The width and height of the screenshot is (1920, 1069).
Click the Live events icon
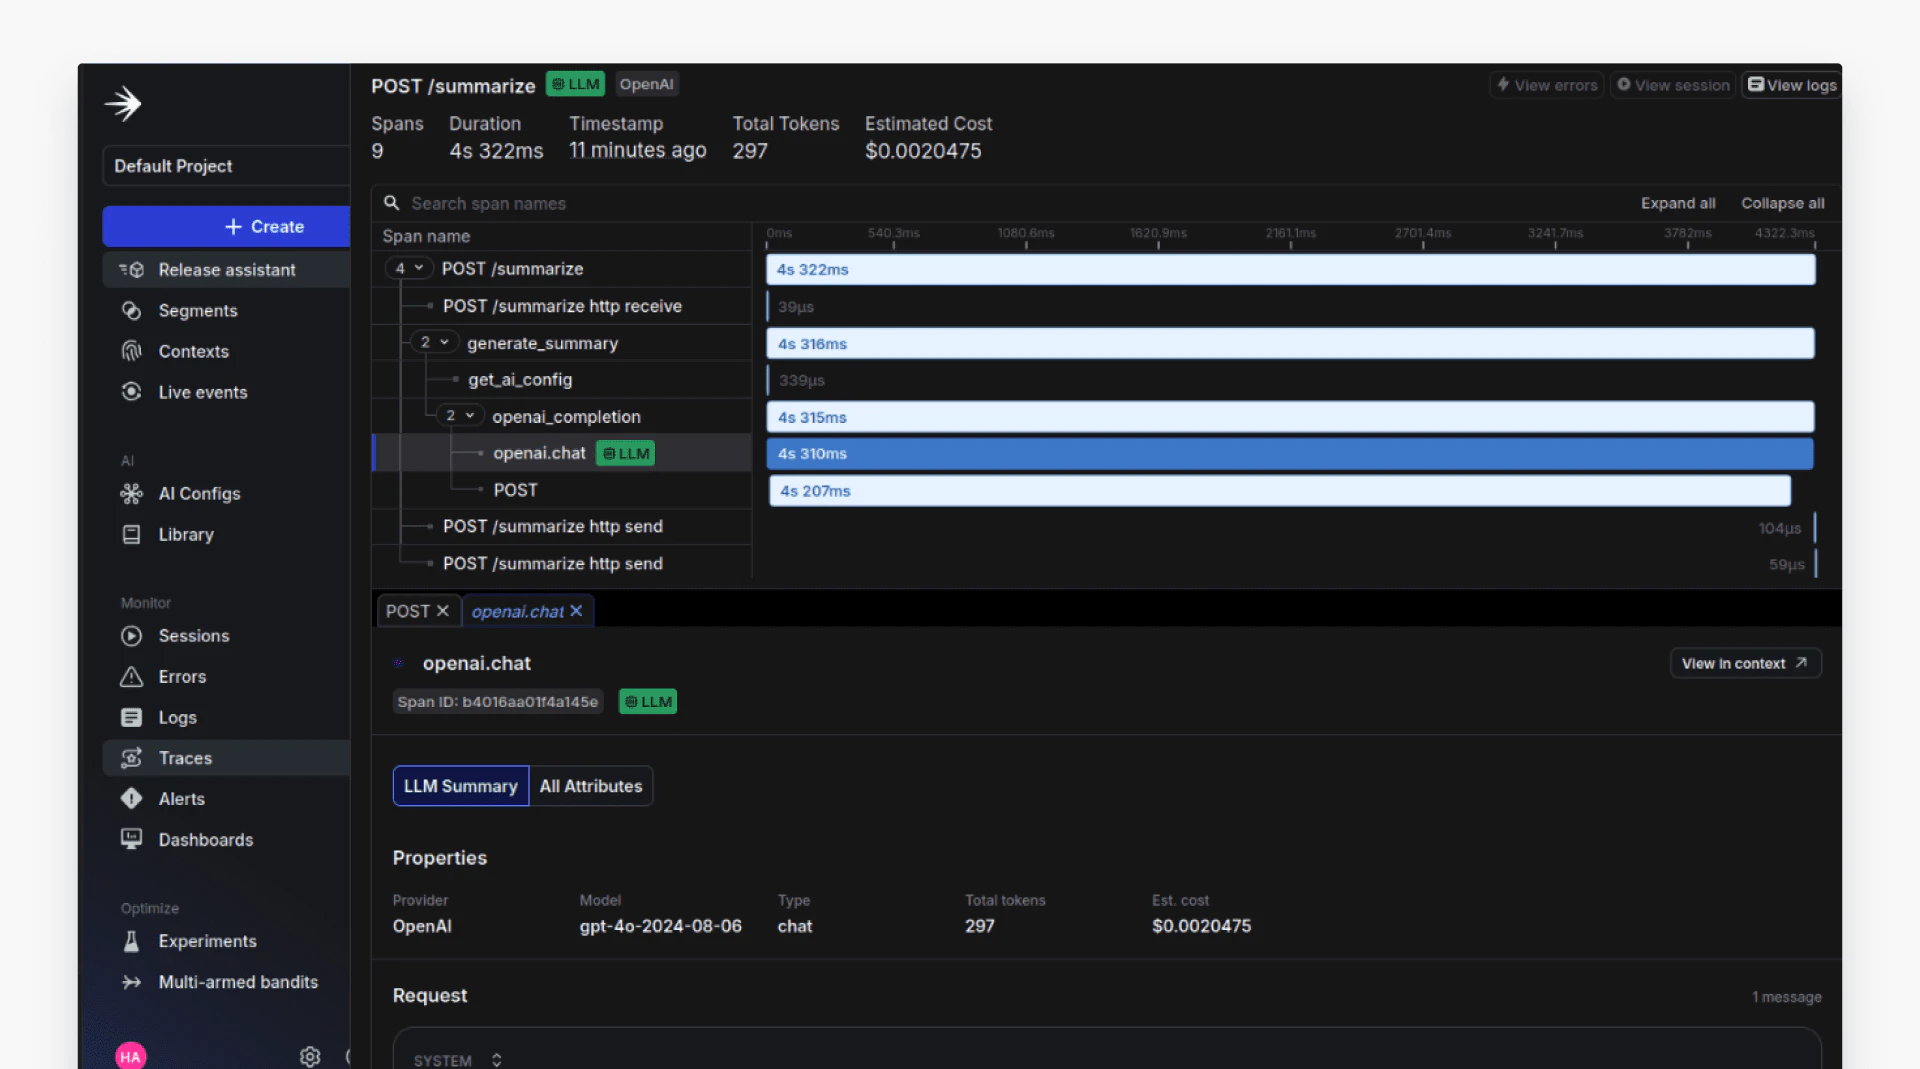pyautogui.click(x=131, y=392)
